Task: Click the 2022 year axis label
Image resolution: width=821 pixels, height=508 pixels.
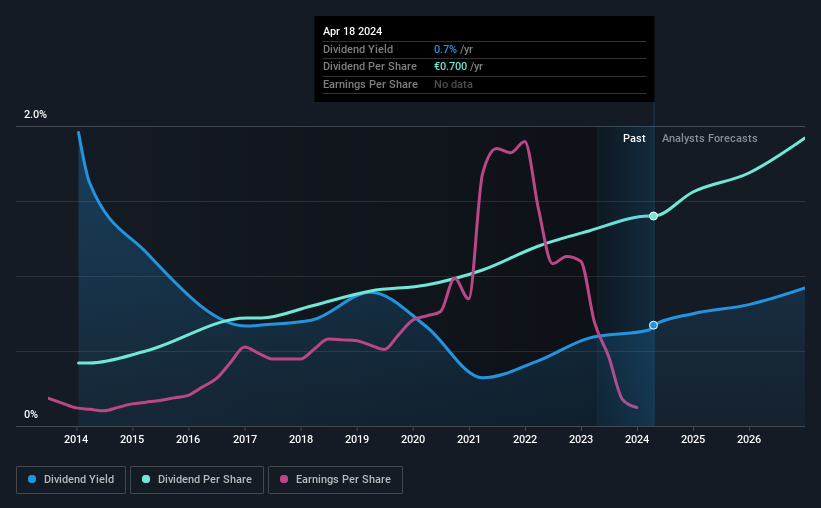Action: 525,439
